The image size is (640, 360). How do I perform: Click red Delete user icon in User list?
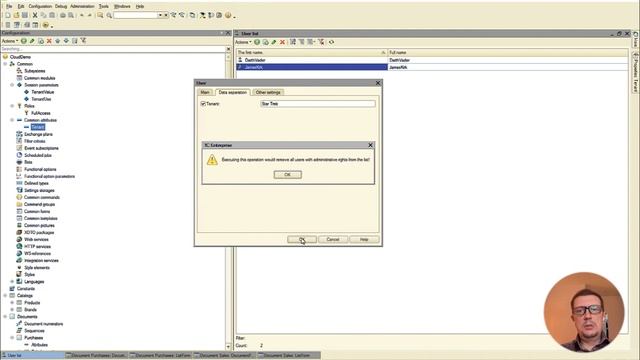pyautogui.click(x=282, y=42)
